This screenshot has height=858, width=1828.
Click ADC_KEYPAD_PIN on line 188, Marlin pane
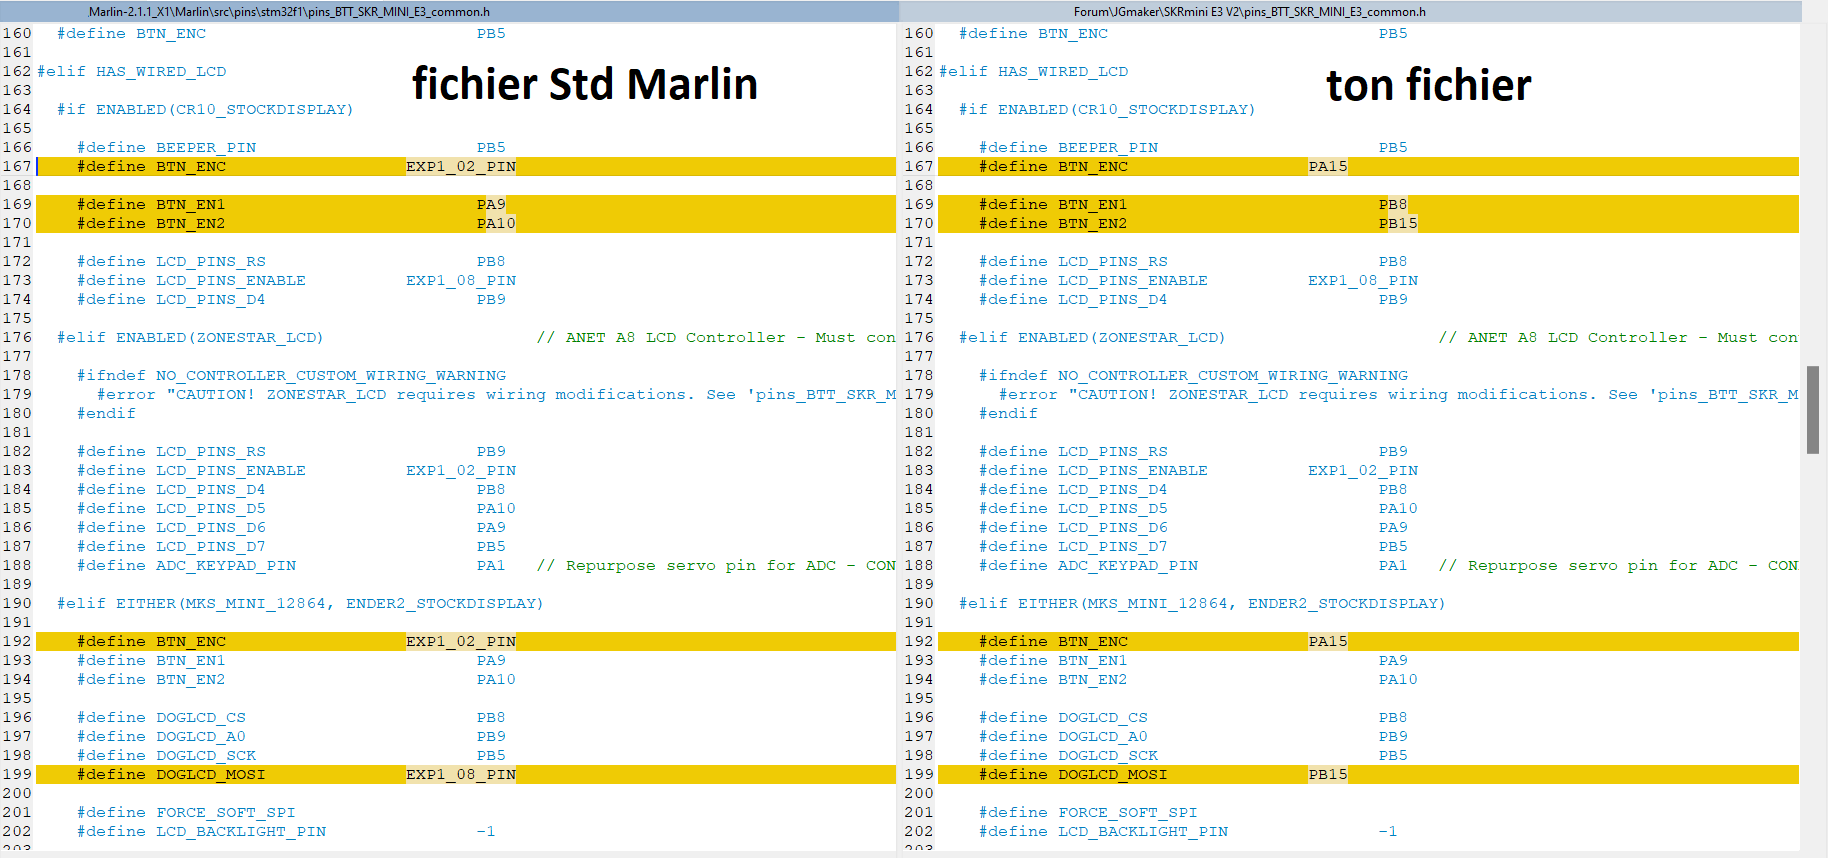(226, 566)
